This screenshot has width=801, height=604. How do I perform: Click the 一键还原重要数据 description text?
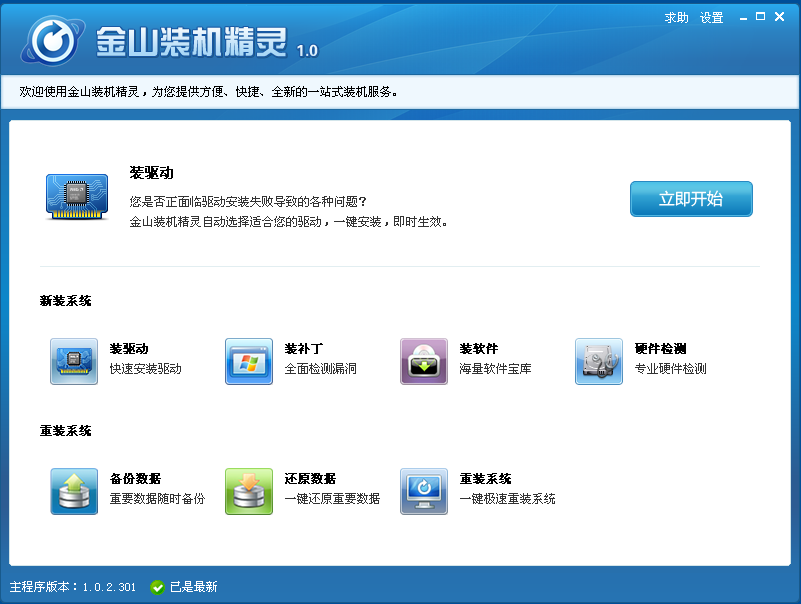[332, 498]
